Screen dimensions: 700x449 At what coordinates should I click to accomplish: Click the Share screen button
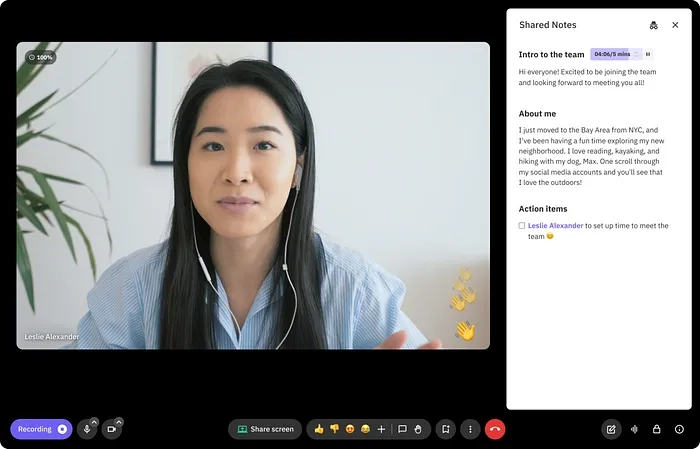tap(265, 429)
